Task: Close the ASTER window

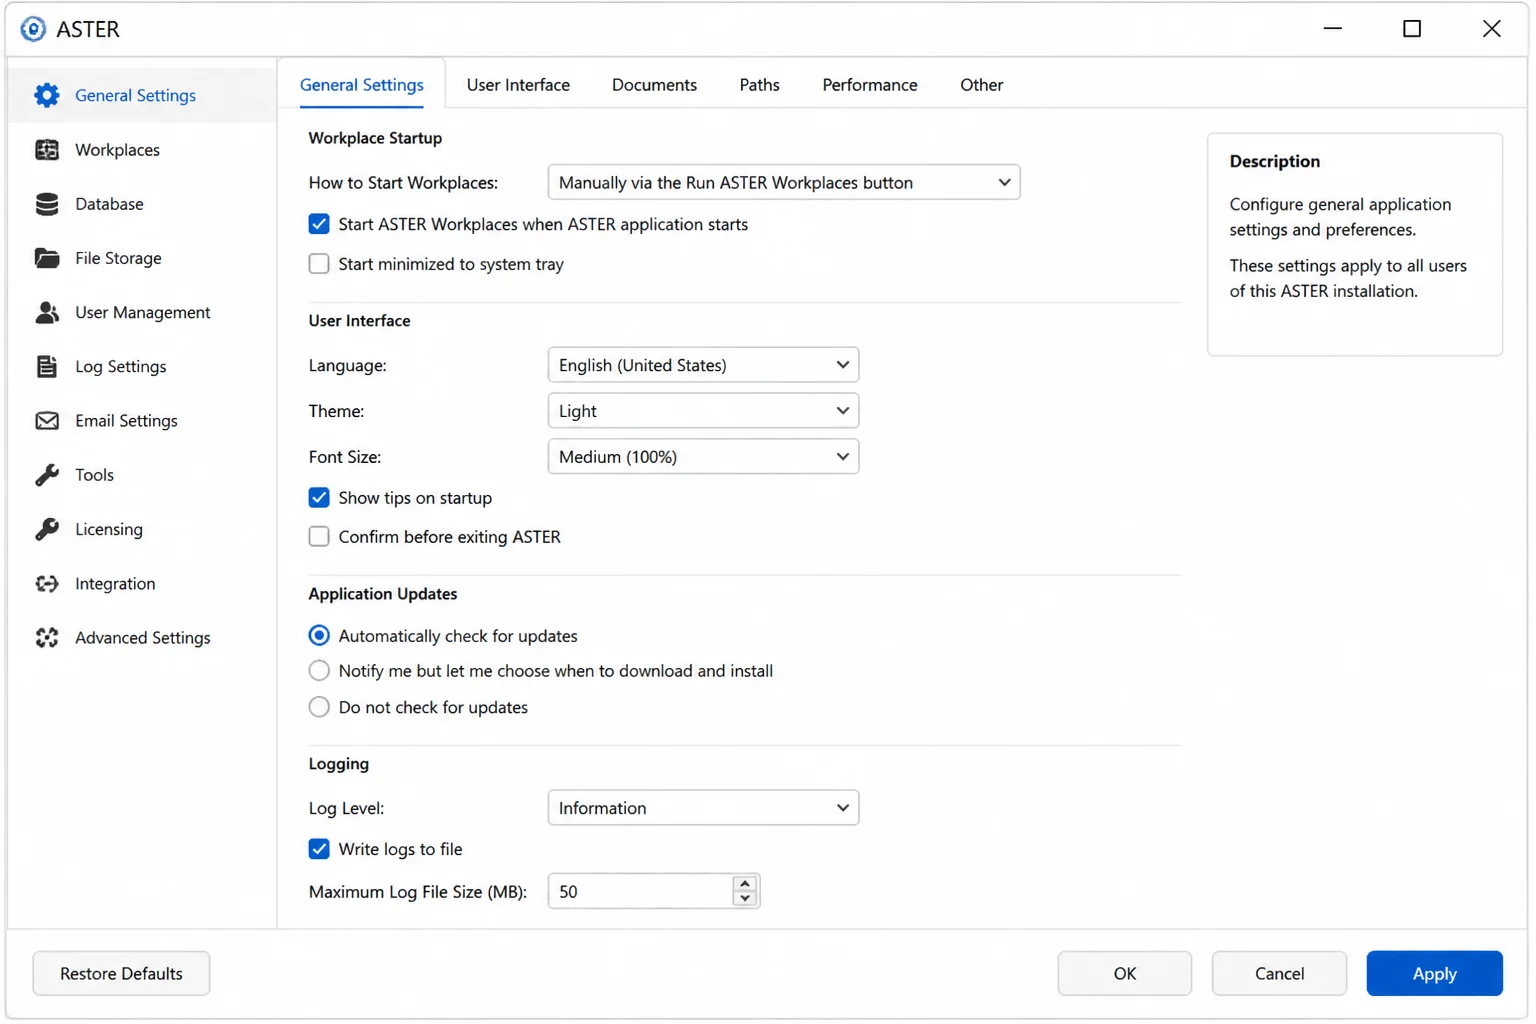Action: [1491, 29]
